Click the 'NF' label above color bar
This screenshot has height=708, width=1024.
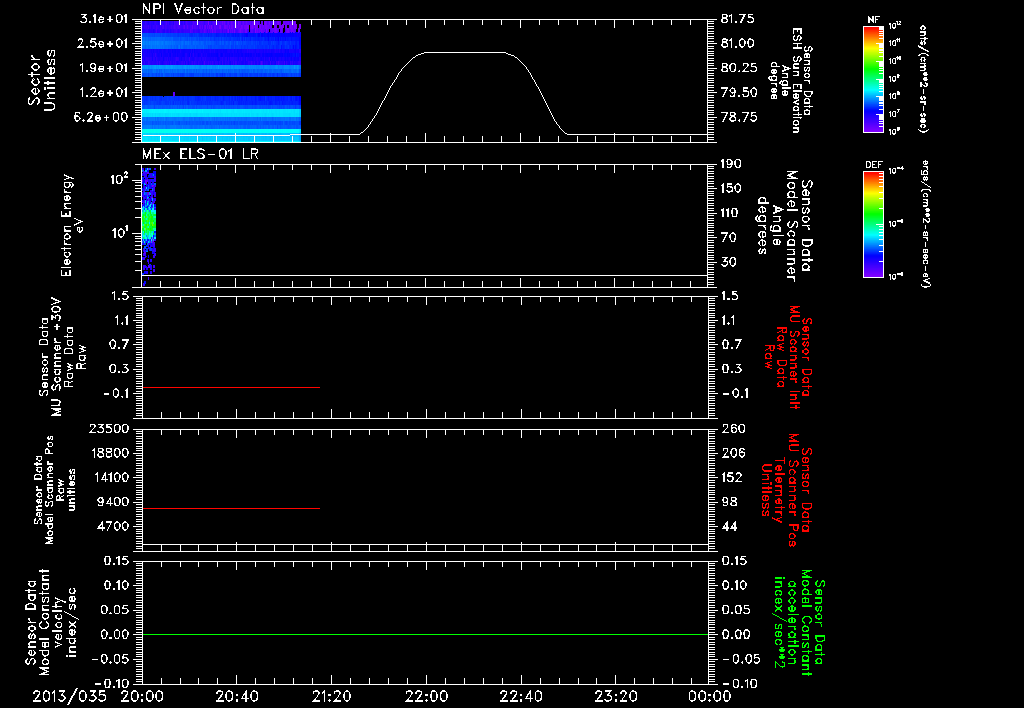point(873,20)
